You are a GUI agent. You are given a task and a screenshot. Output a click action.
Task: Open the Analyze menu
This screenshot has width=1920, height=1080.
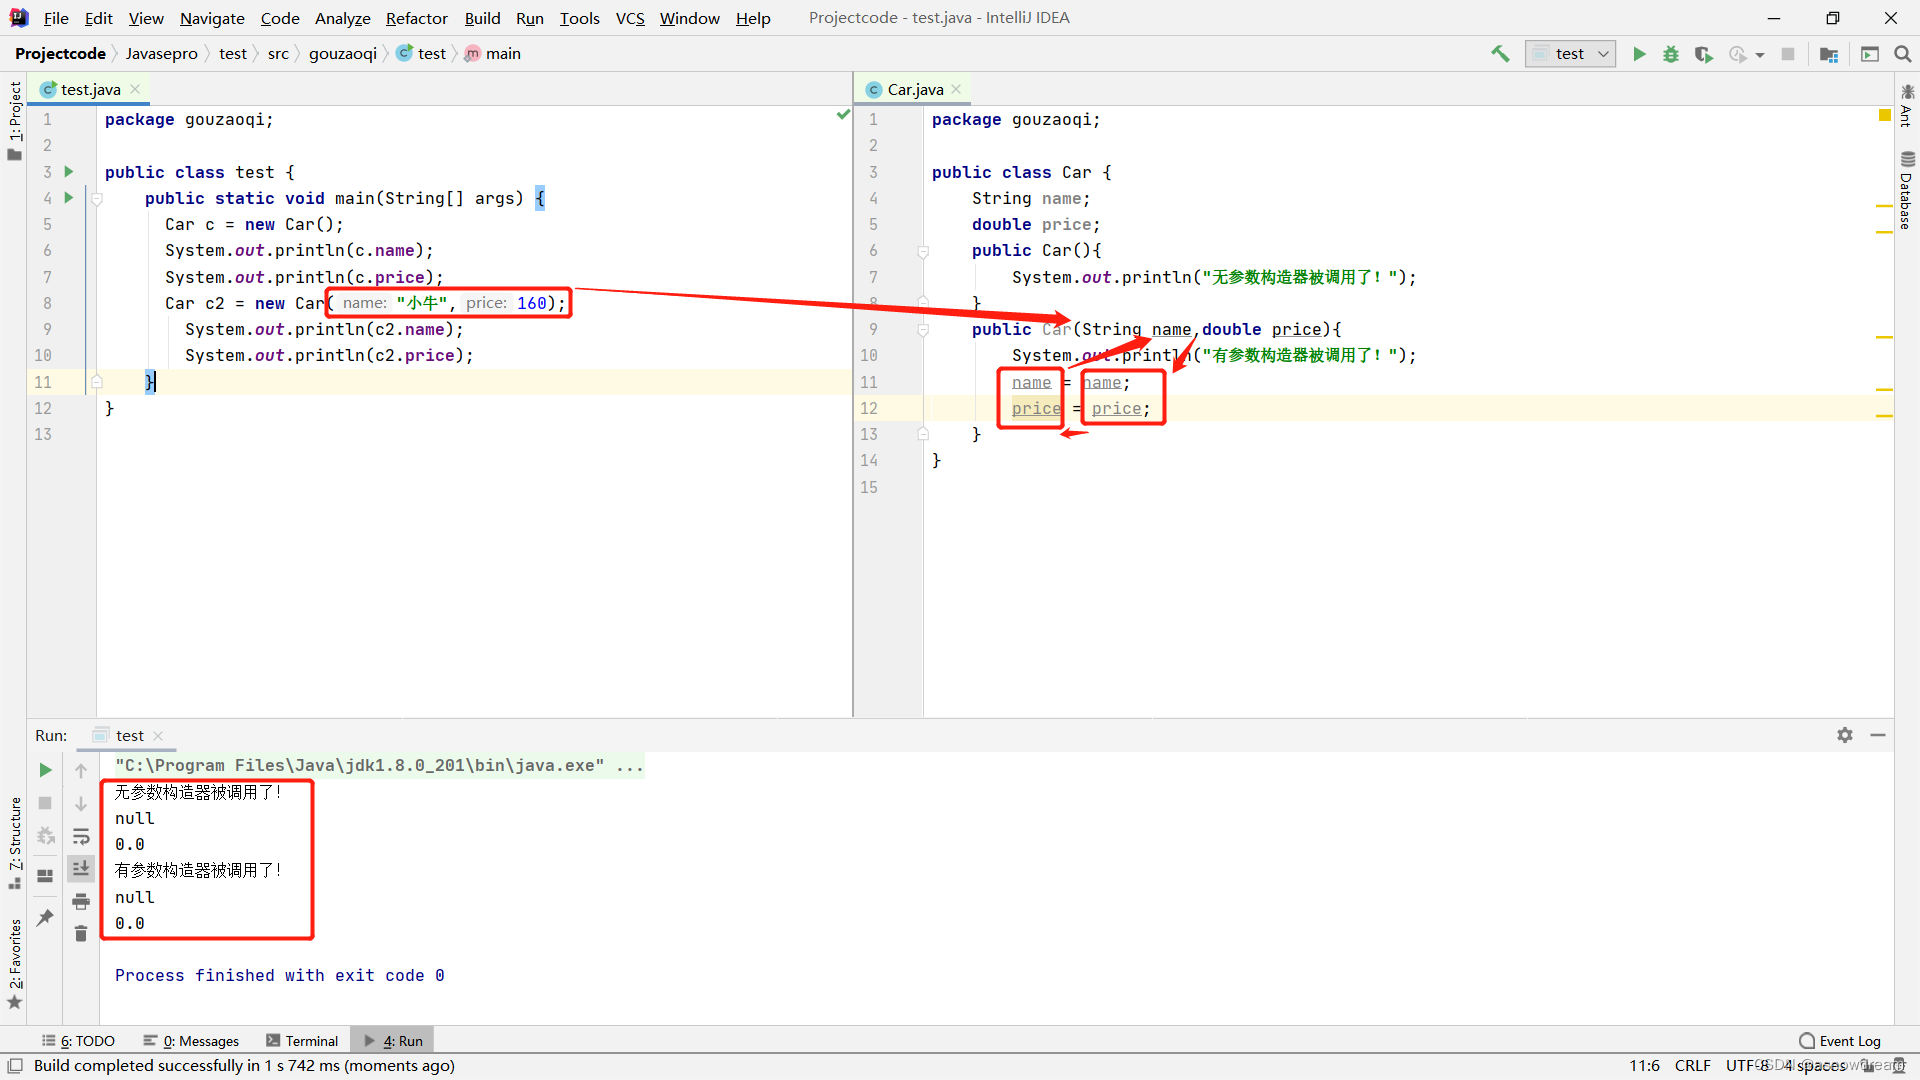pyautogui.click(x=342, y=18)
